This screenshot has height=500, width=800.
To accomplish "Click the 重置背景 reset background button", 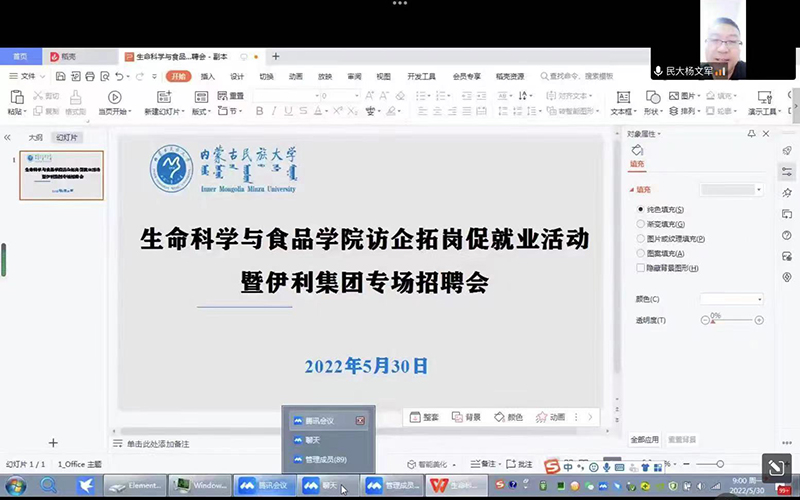I will pyautogui.click(x=682, y=439).
